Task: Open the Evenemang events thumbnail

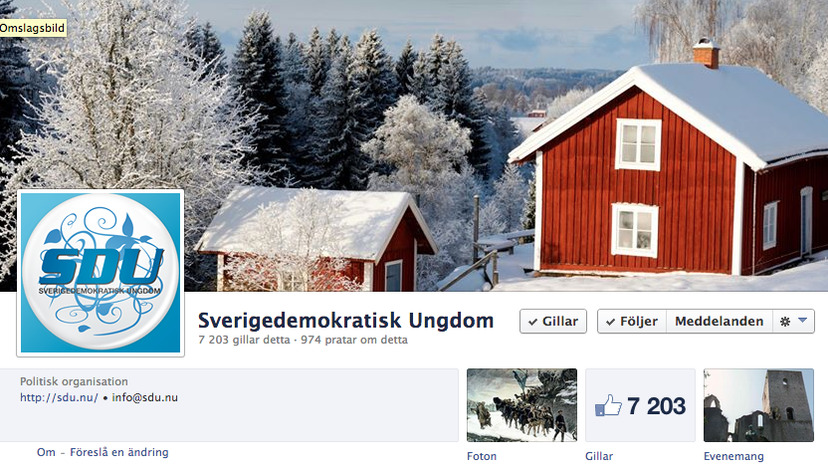Action: pos(758,405)
